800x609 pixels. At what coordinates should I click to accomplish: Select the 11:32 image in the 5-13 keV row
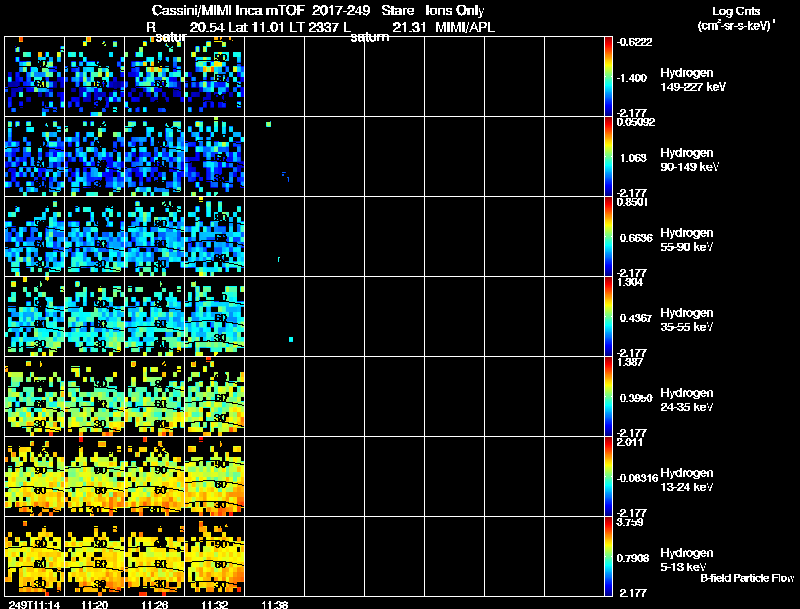pyautogui.click(x=215, y=556)
